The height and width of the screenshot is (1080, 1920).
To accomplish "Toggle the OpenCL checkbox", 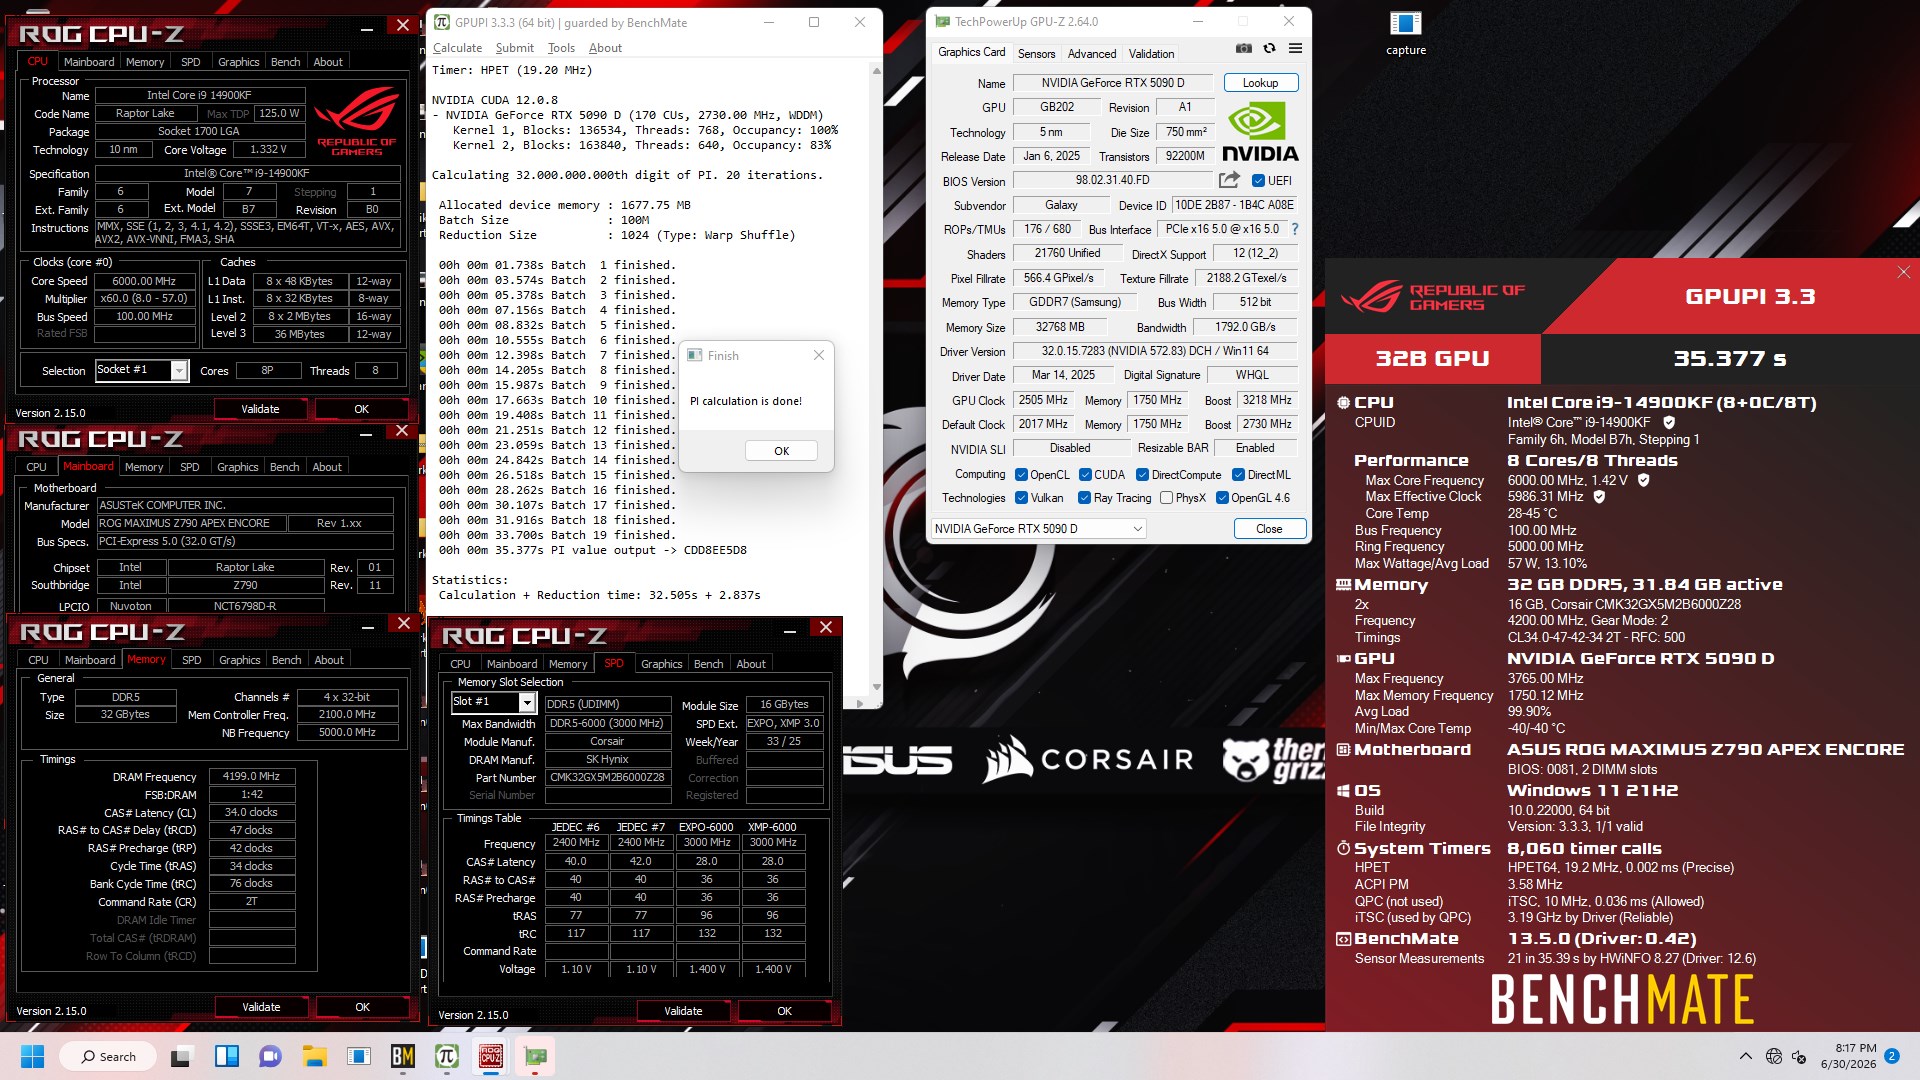I will click(1021, 475).
